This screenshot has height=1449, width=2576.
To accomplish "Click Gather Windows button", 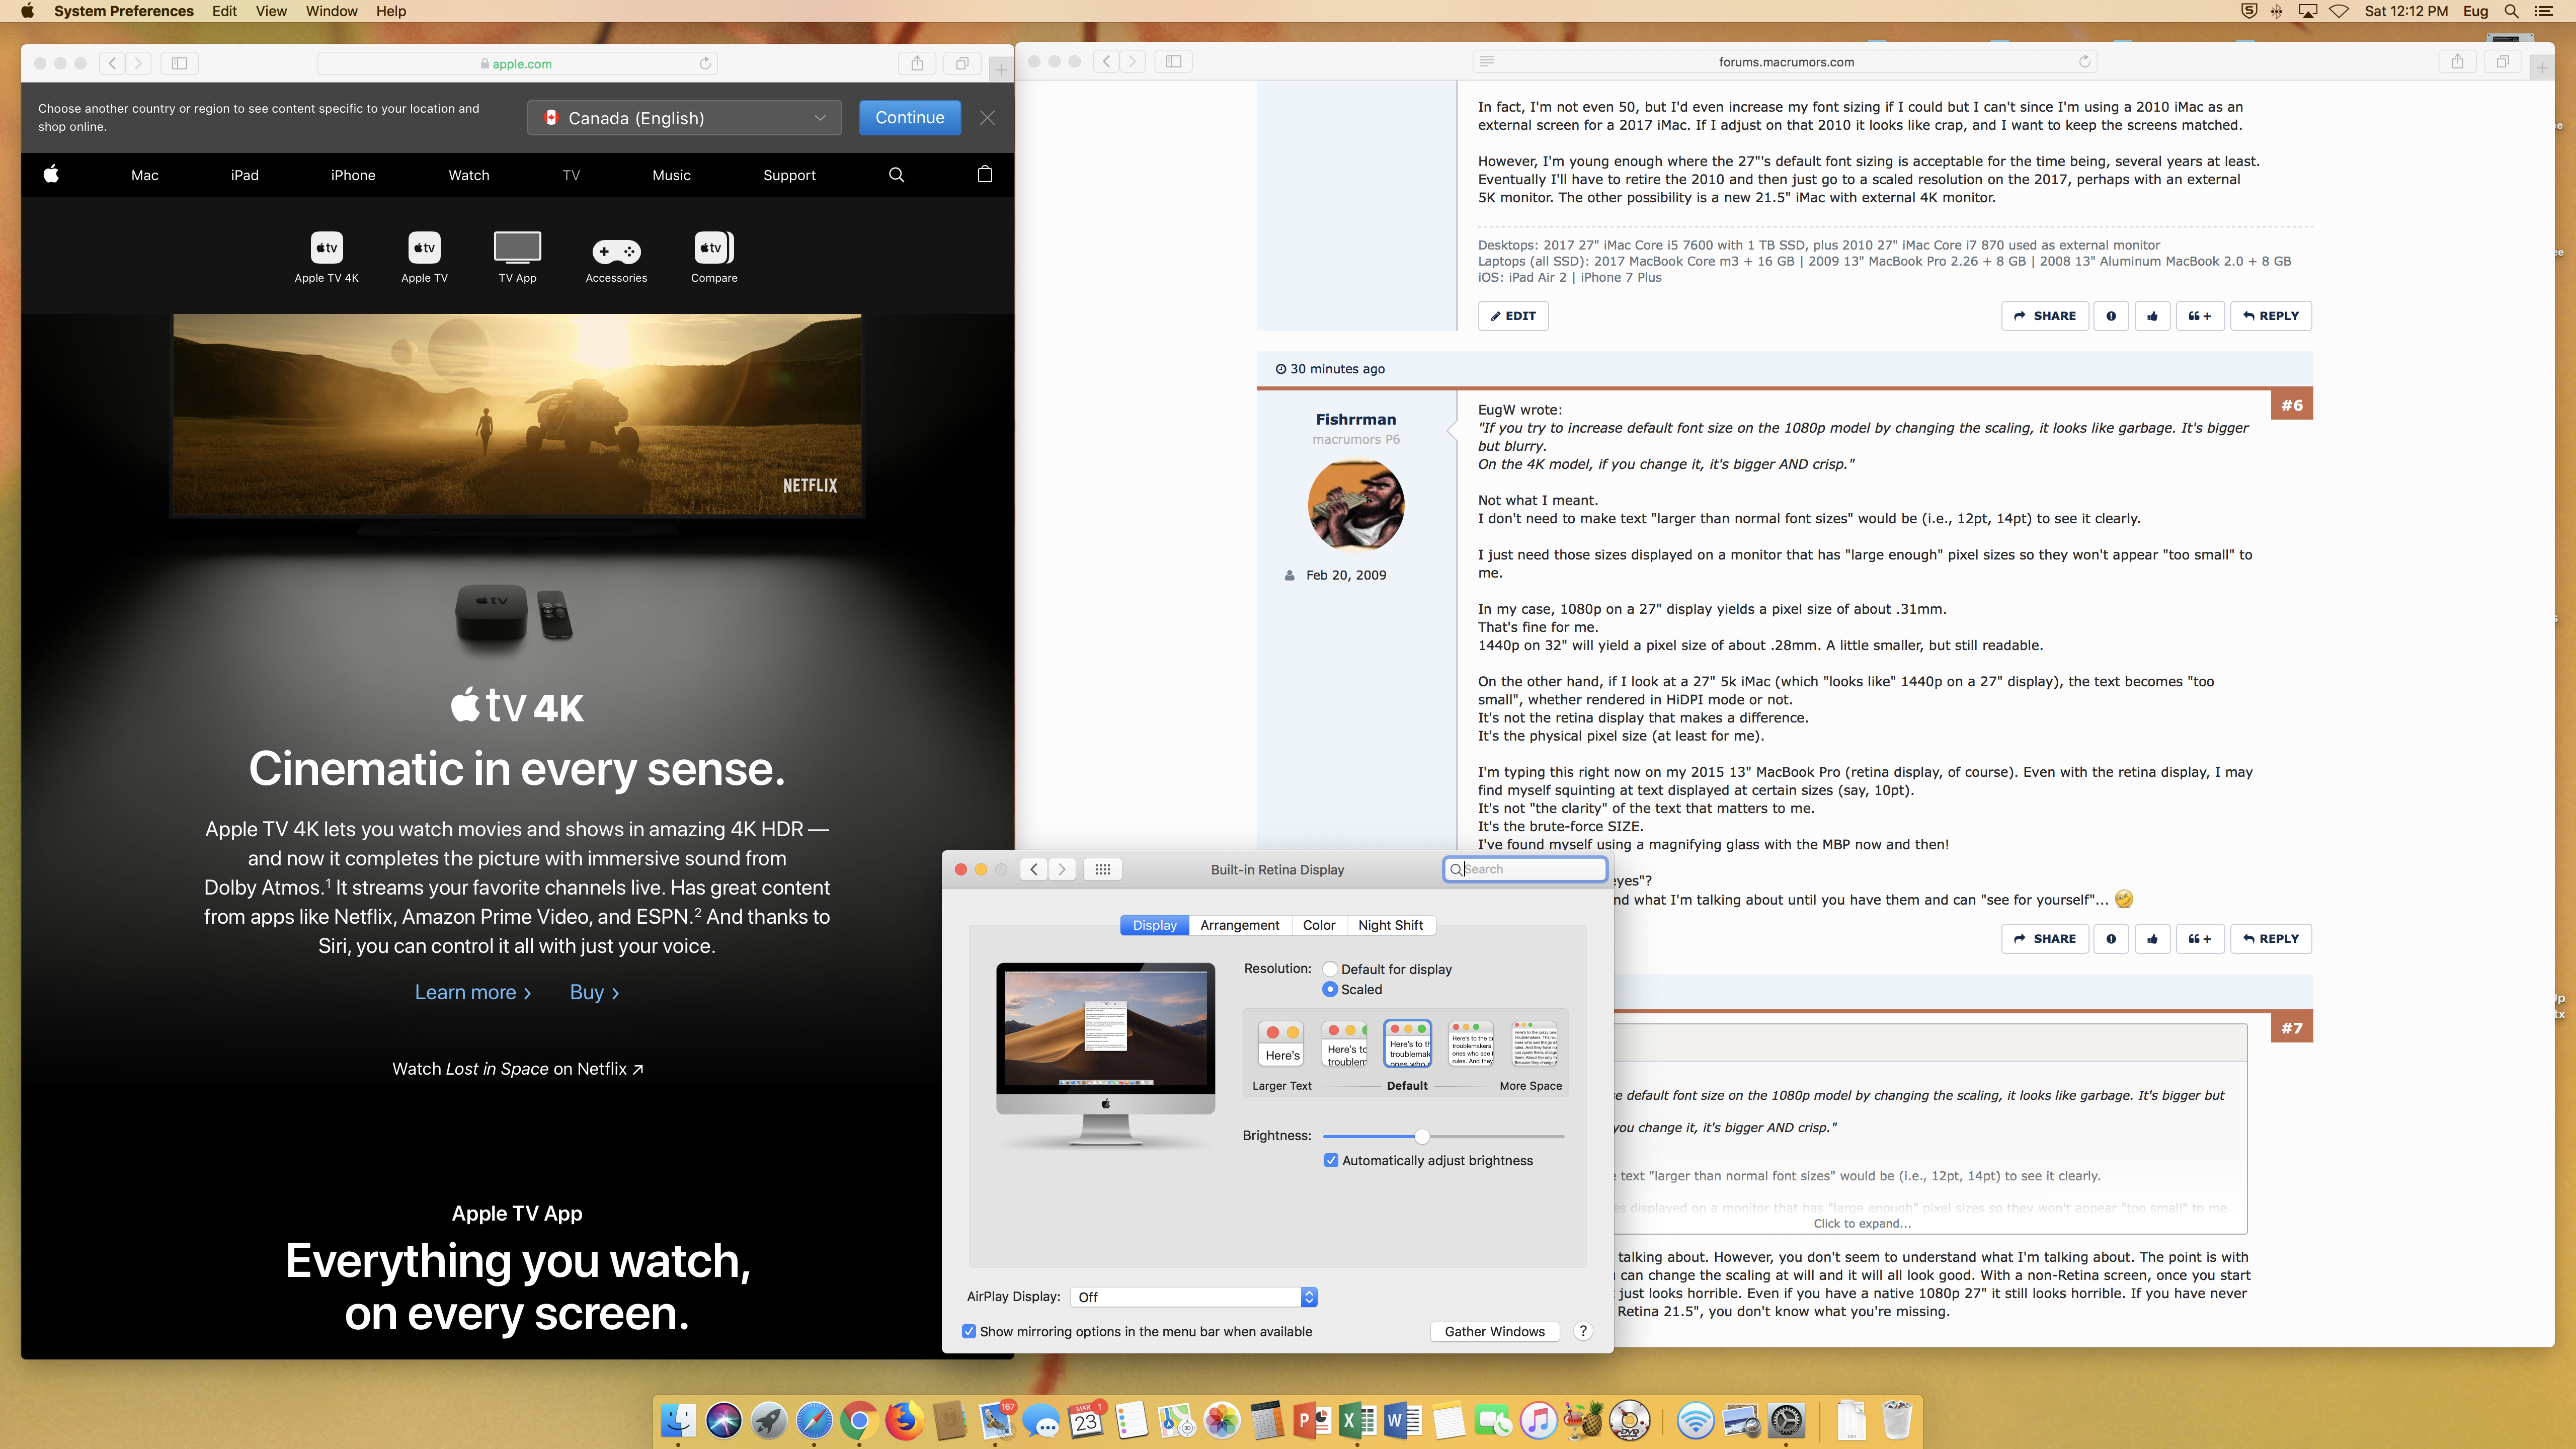I will click(x=1494, y=1331).
